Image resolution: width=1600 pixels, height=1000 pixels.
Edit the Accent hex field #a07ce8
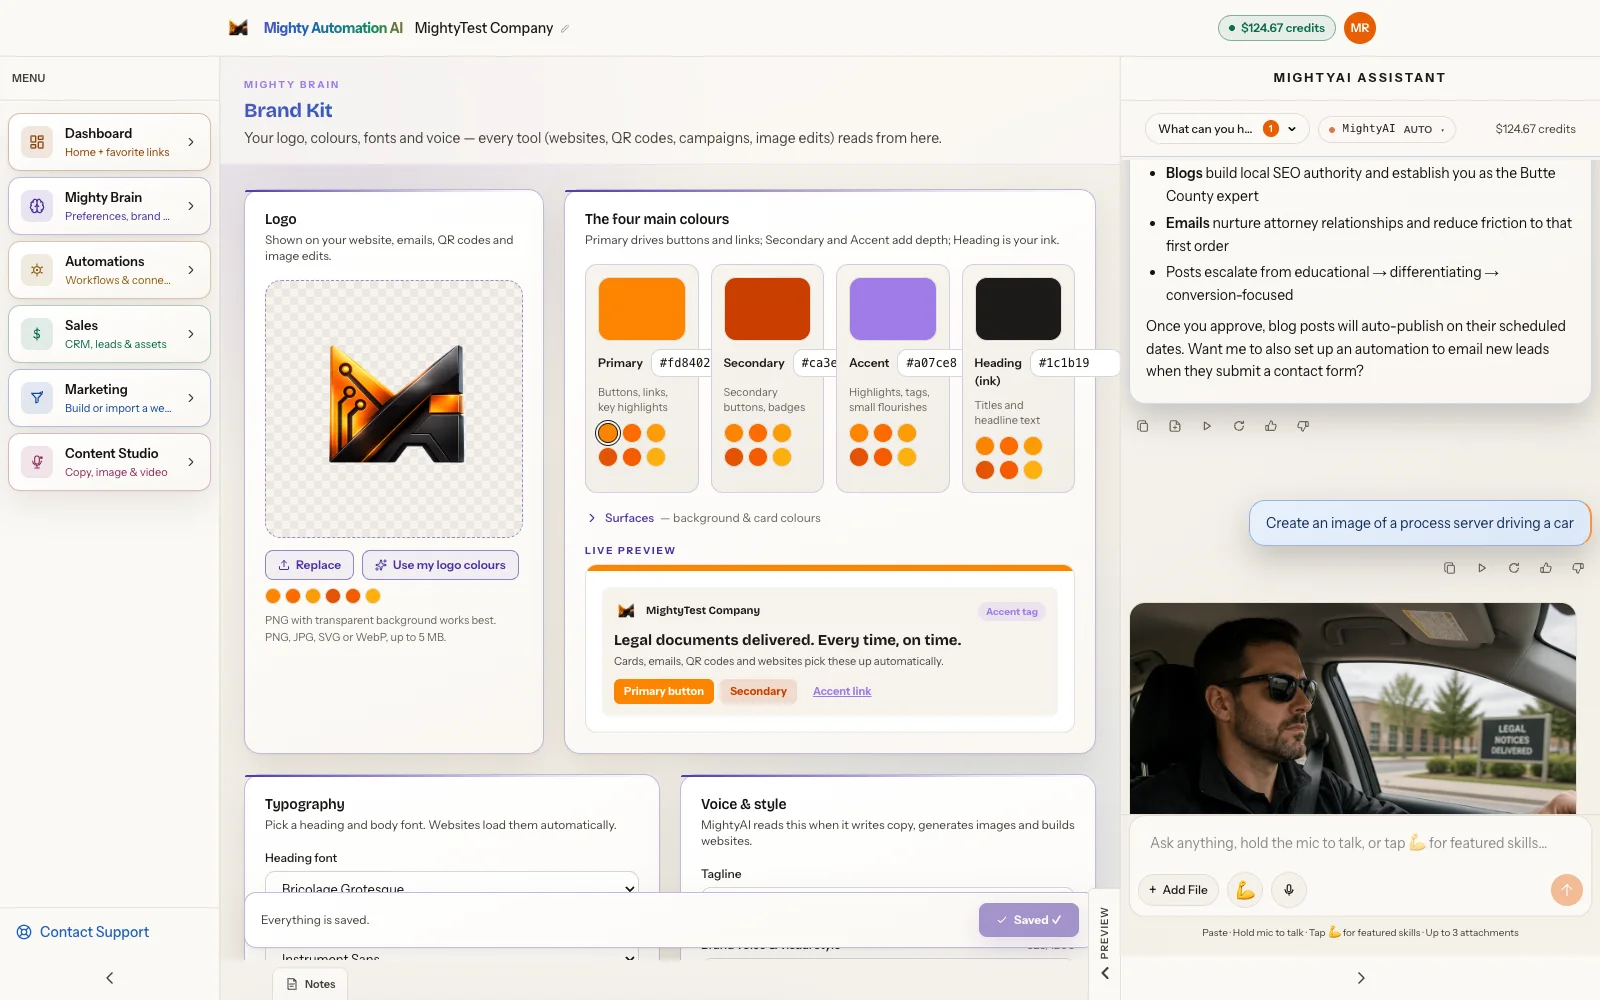931,363
